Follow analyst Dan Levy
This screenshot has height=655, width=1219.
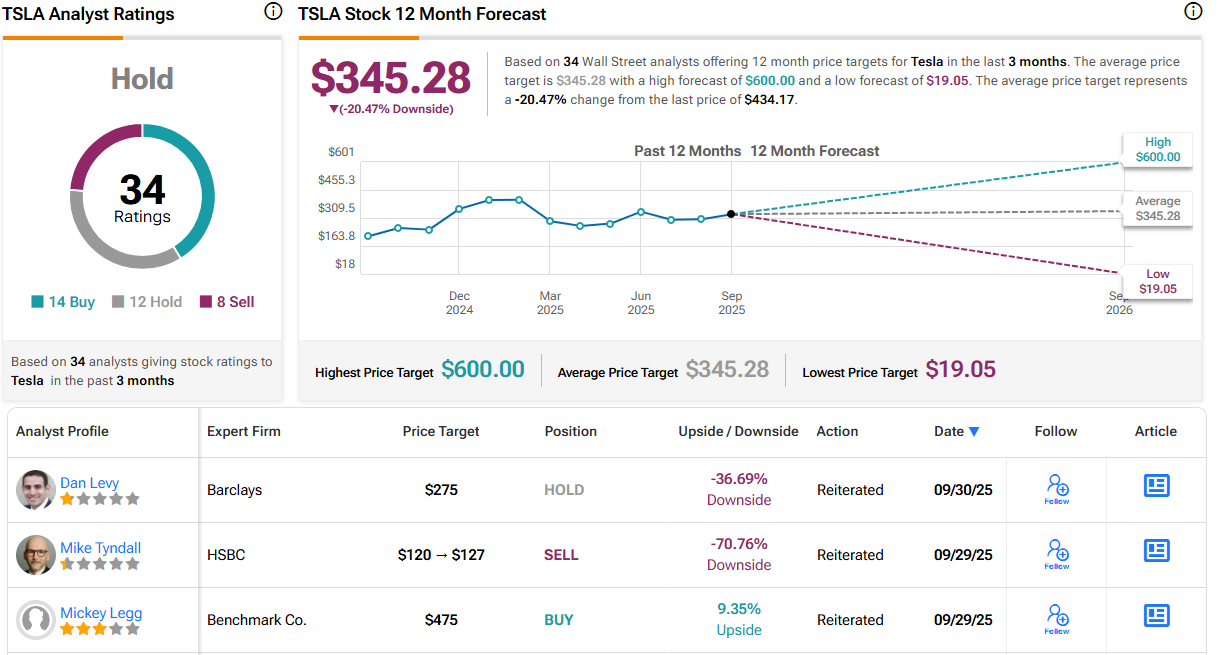tap(1057, 488)
